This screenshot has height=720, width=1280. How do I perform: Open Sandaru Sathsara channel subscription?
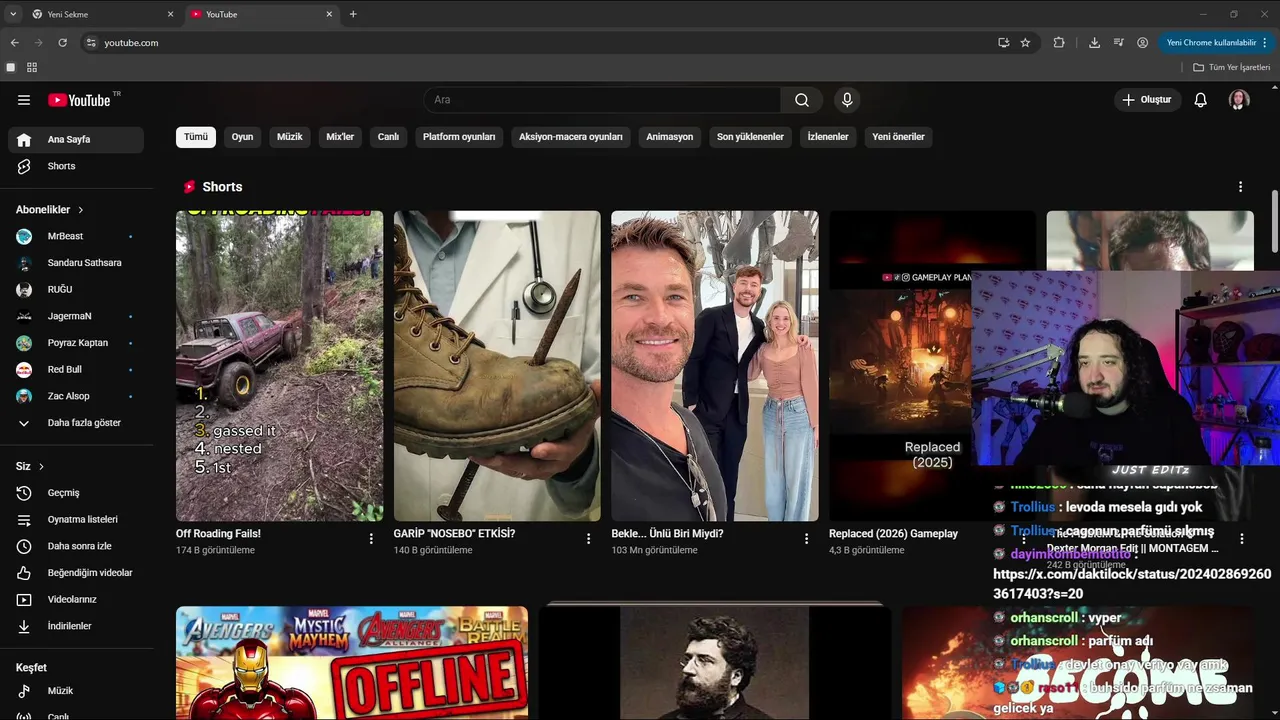click(x=76, y=263)
